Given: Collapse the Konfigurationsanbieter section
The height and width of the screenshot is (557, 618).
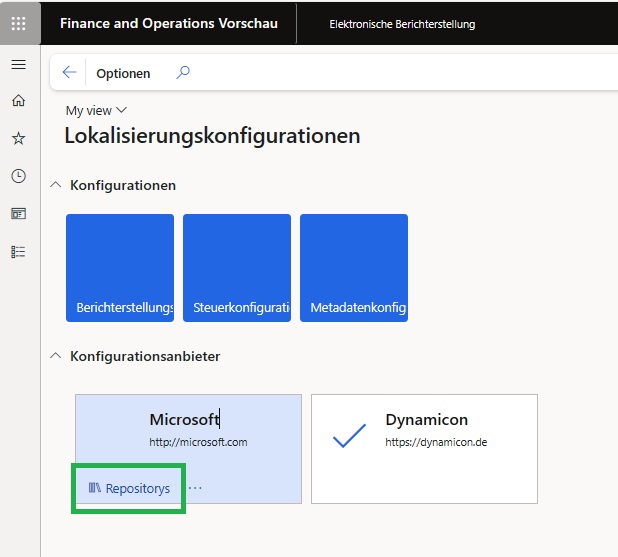Looking at the screenshot, I should (54, 356).
